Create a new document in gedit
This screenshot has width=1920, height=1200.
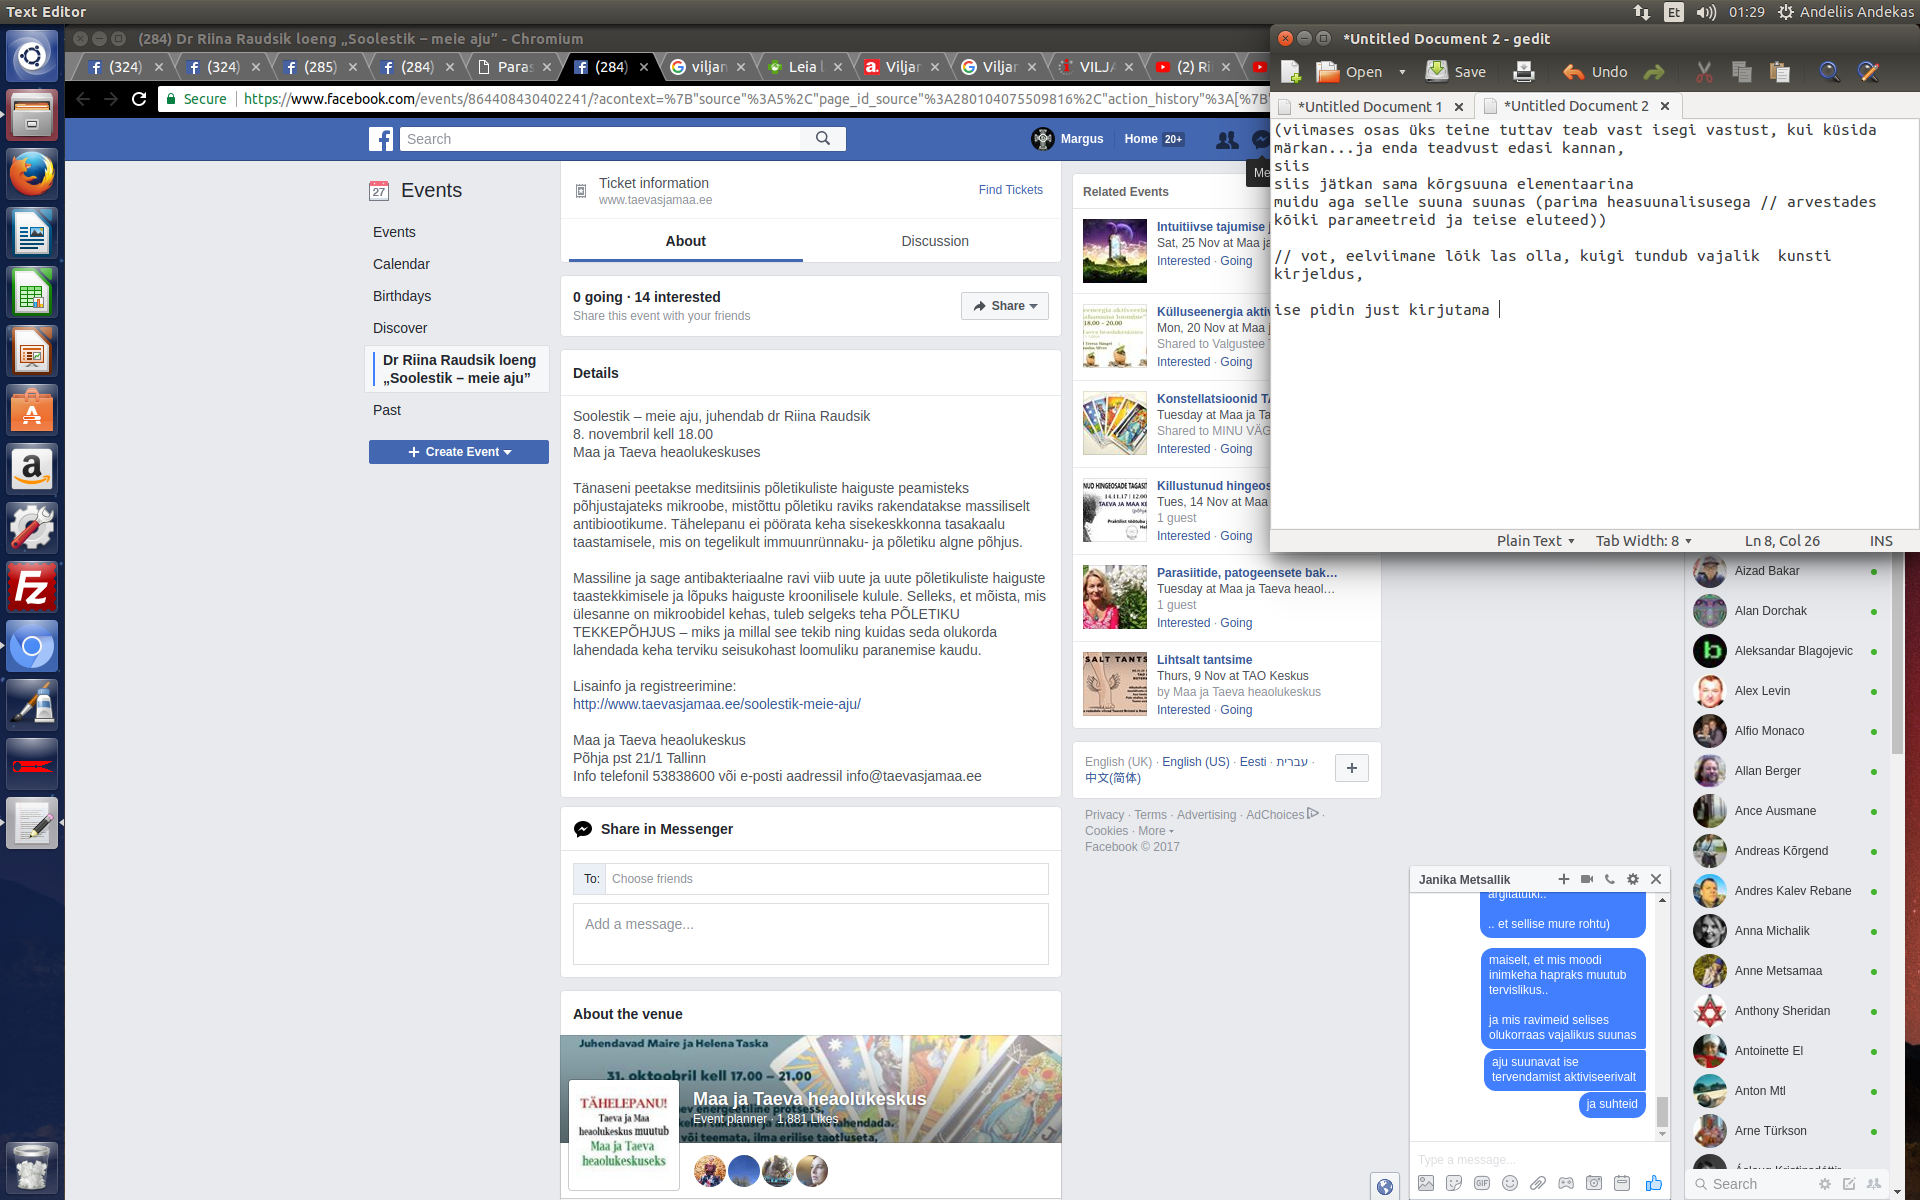(1291, 72)
